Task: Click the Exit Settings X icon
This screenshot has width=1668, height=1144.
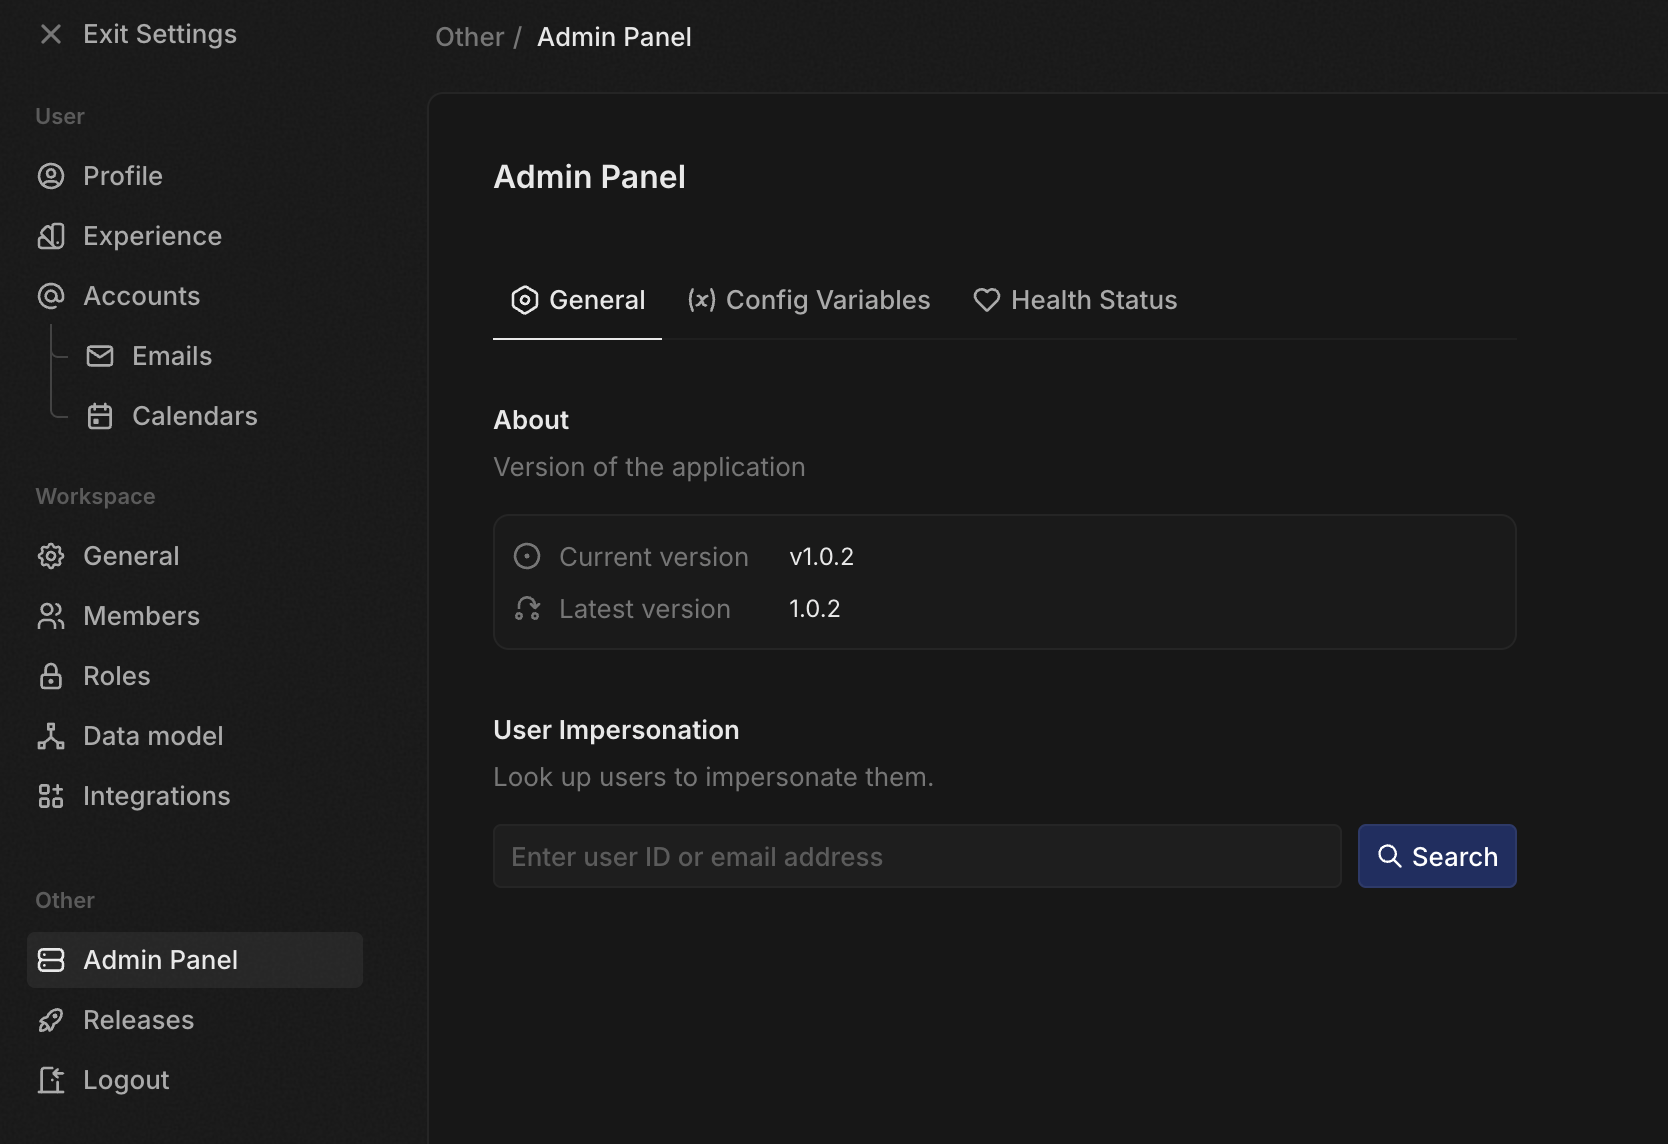Action: [x=51, y=35]
